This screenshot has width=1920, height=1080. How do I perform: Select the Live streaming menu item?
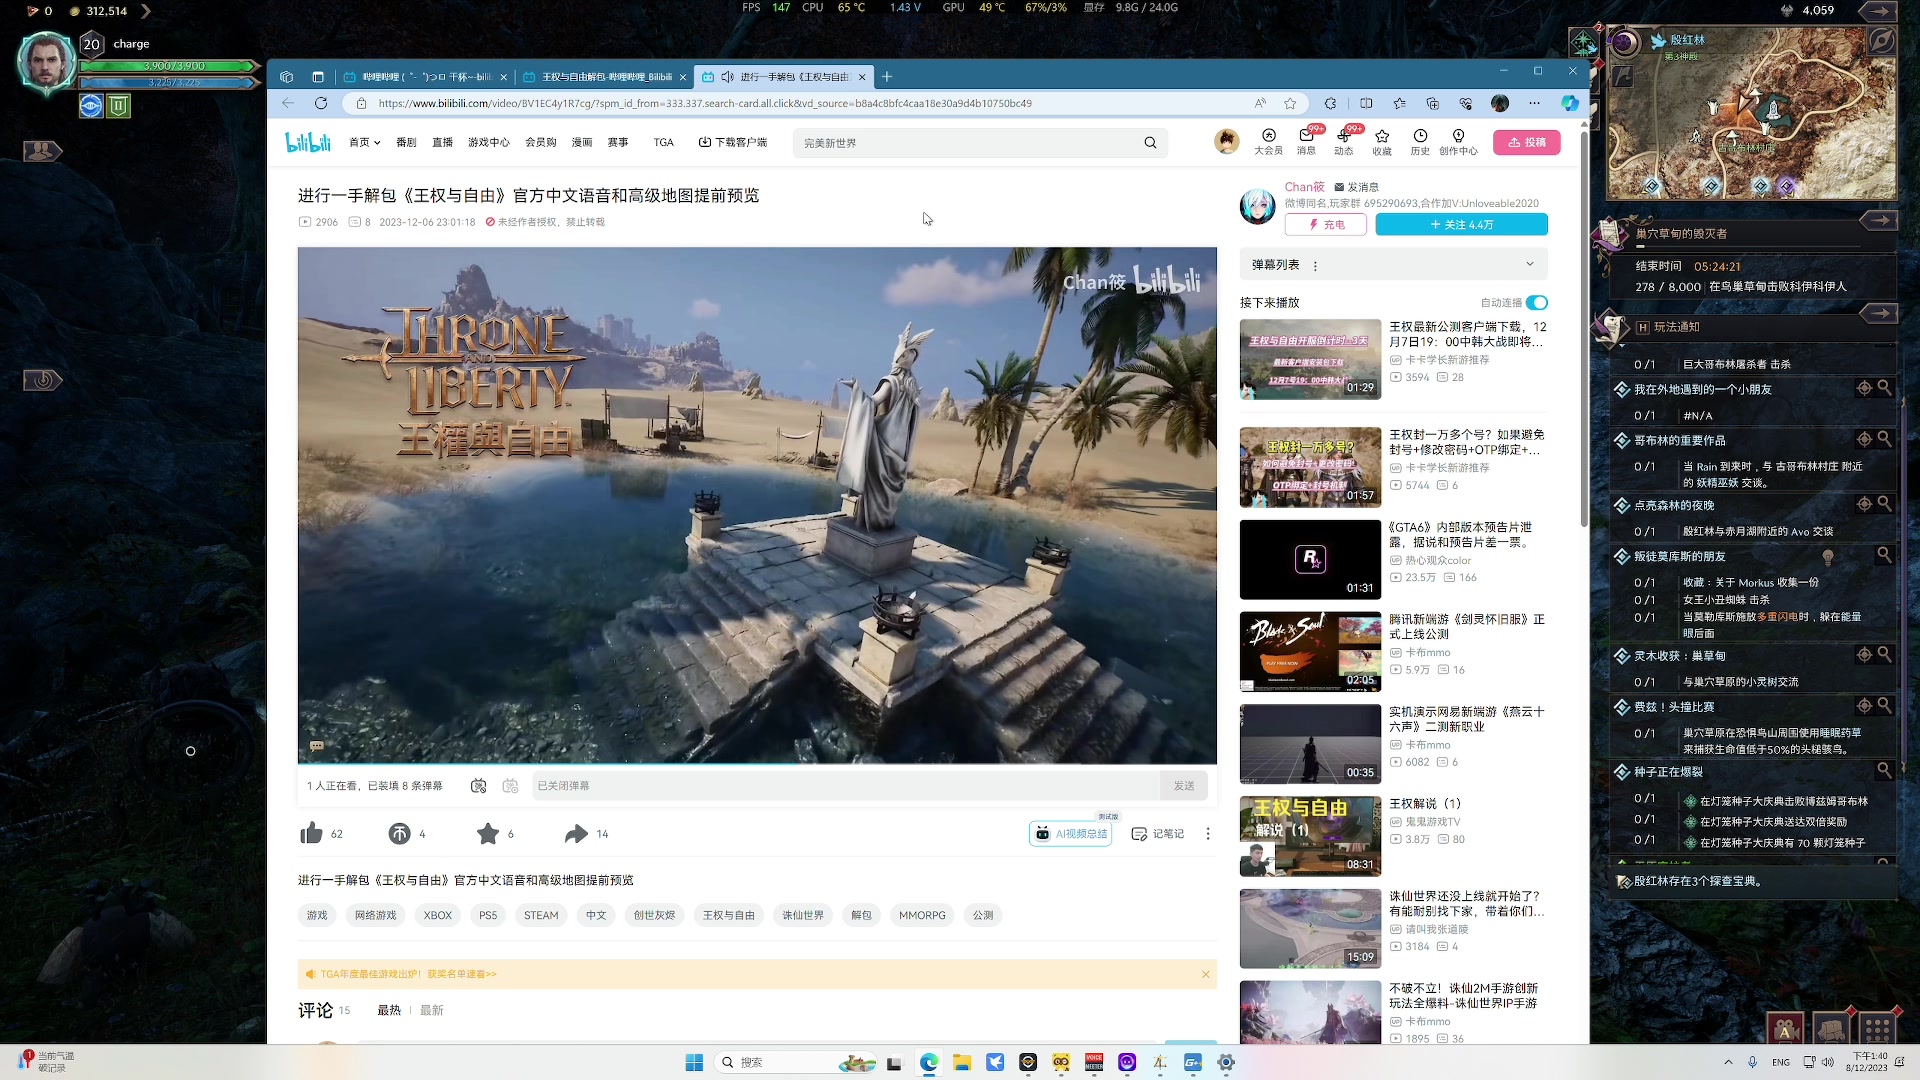(x=442, y=143)
